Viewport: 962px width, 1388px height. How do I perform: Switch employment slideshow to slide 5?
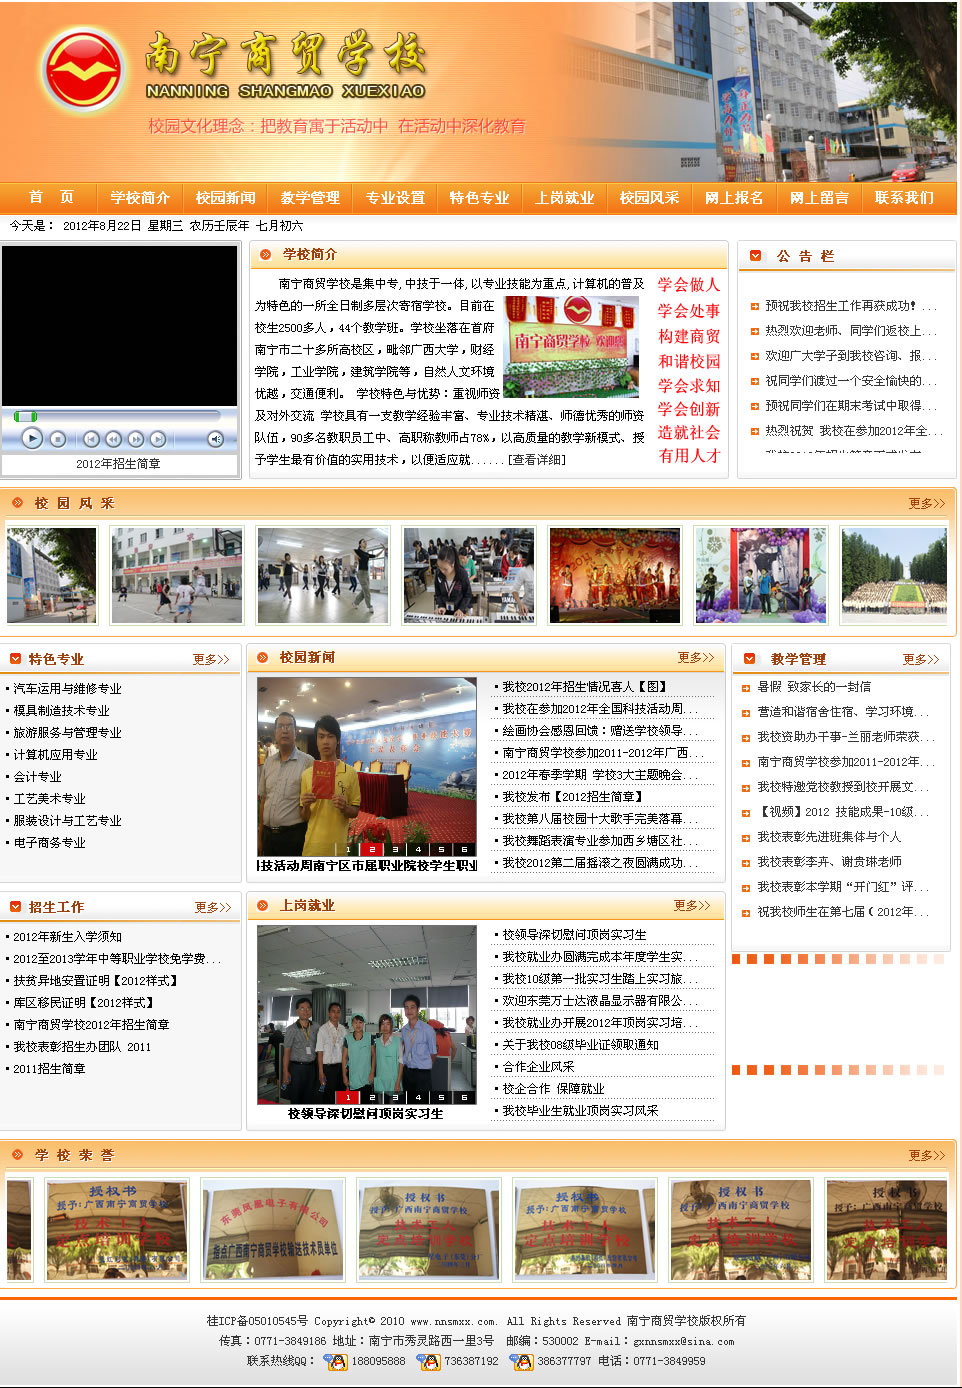pyautogui.click(x=441, y=1098)
